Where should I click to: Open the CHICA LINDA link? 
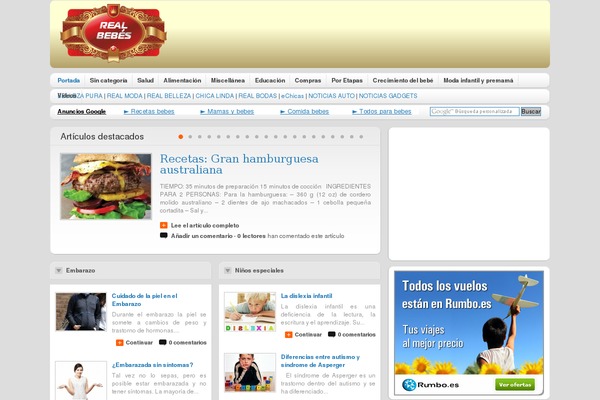click(215, 96)
